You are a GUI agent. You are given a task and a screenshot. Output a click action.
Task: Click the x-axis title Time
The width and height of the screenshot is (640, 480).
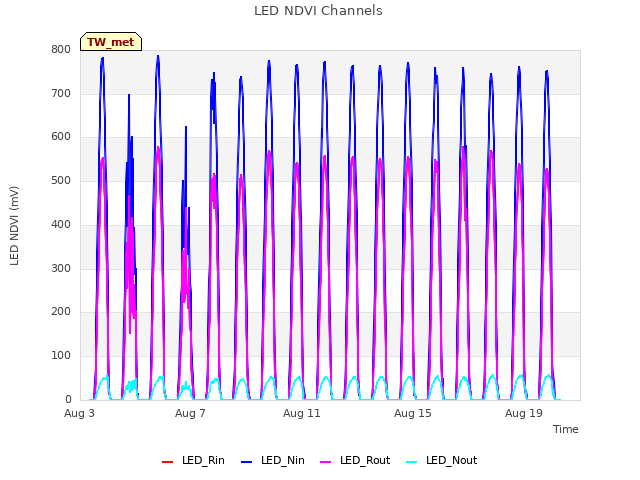click(565, 429)
